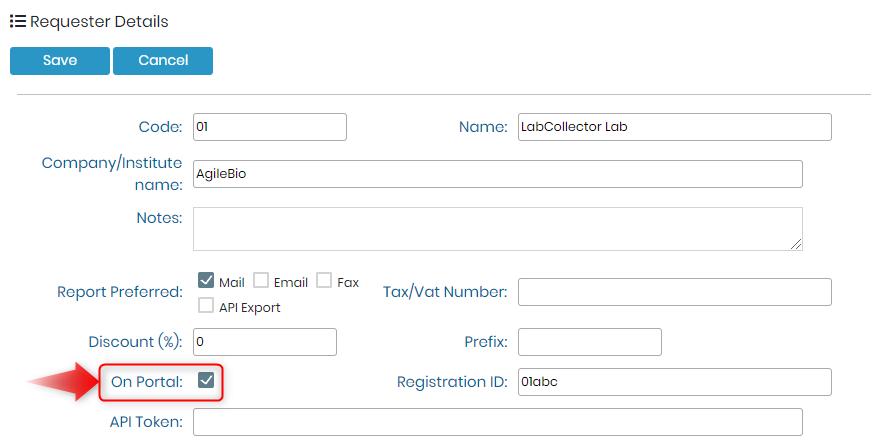Viewport: 871px width, 446px height.
Task: Uncheck the Mail report checkbox
Action: 206,280
